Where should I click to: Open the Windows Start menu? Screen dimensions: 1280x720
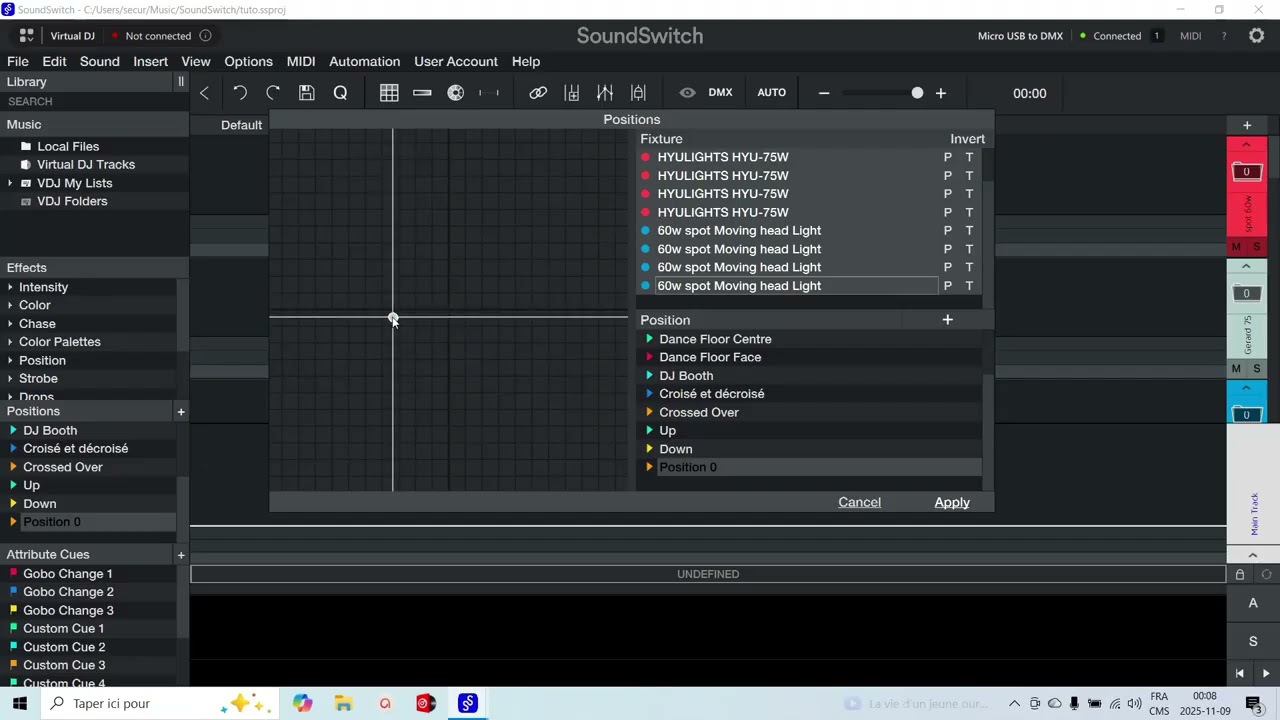[19, 703]
